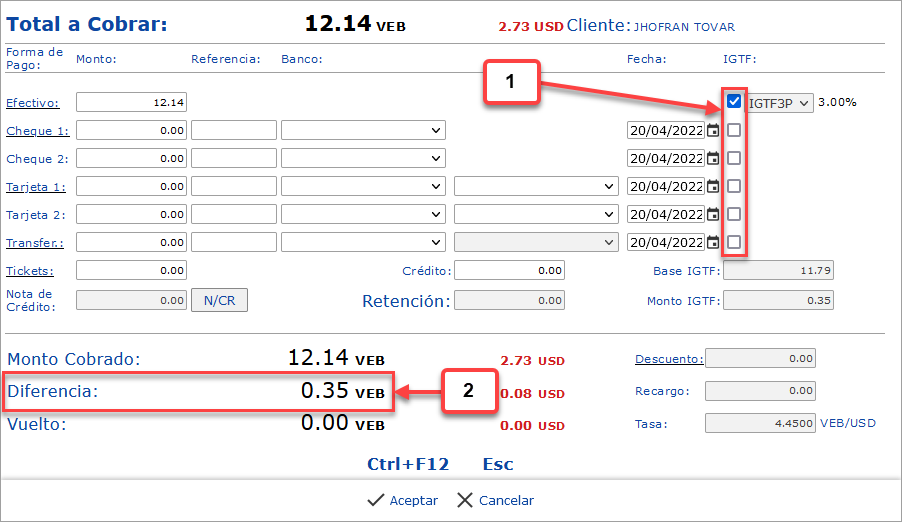This screenshot has height=522, width=902.
Task: Open the Descuento link
Action: (x=669, y=359)
